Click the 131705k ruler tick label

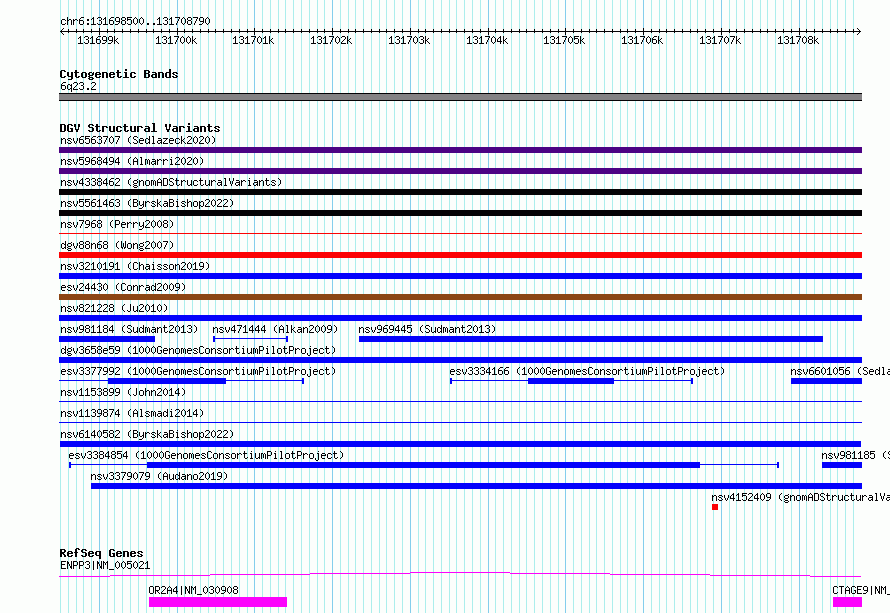pyautogui.click(x=564, y=40)
